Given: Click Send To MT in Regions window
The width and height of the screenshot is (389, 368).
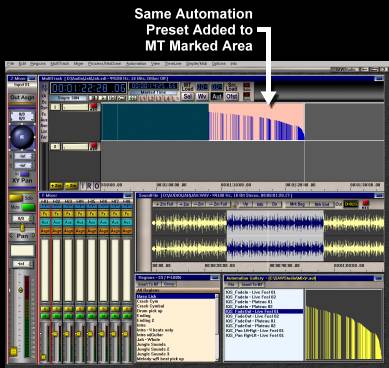Looking at the screenshot, I should point(149,284).
